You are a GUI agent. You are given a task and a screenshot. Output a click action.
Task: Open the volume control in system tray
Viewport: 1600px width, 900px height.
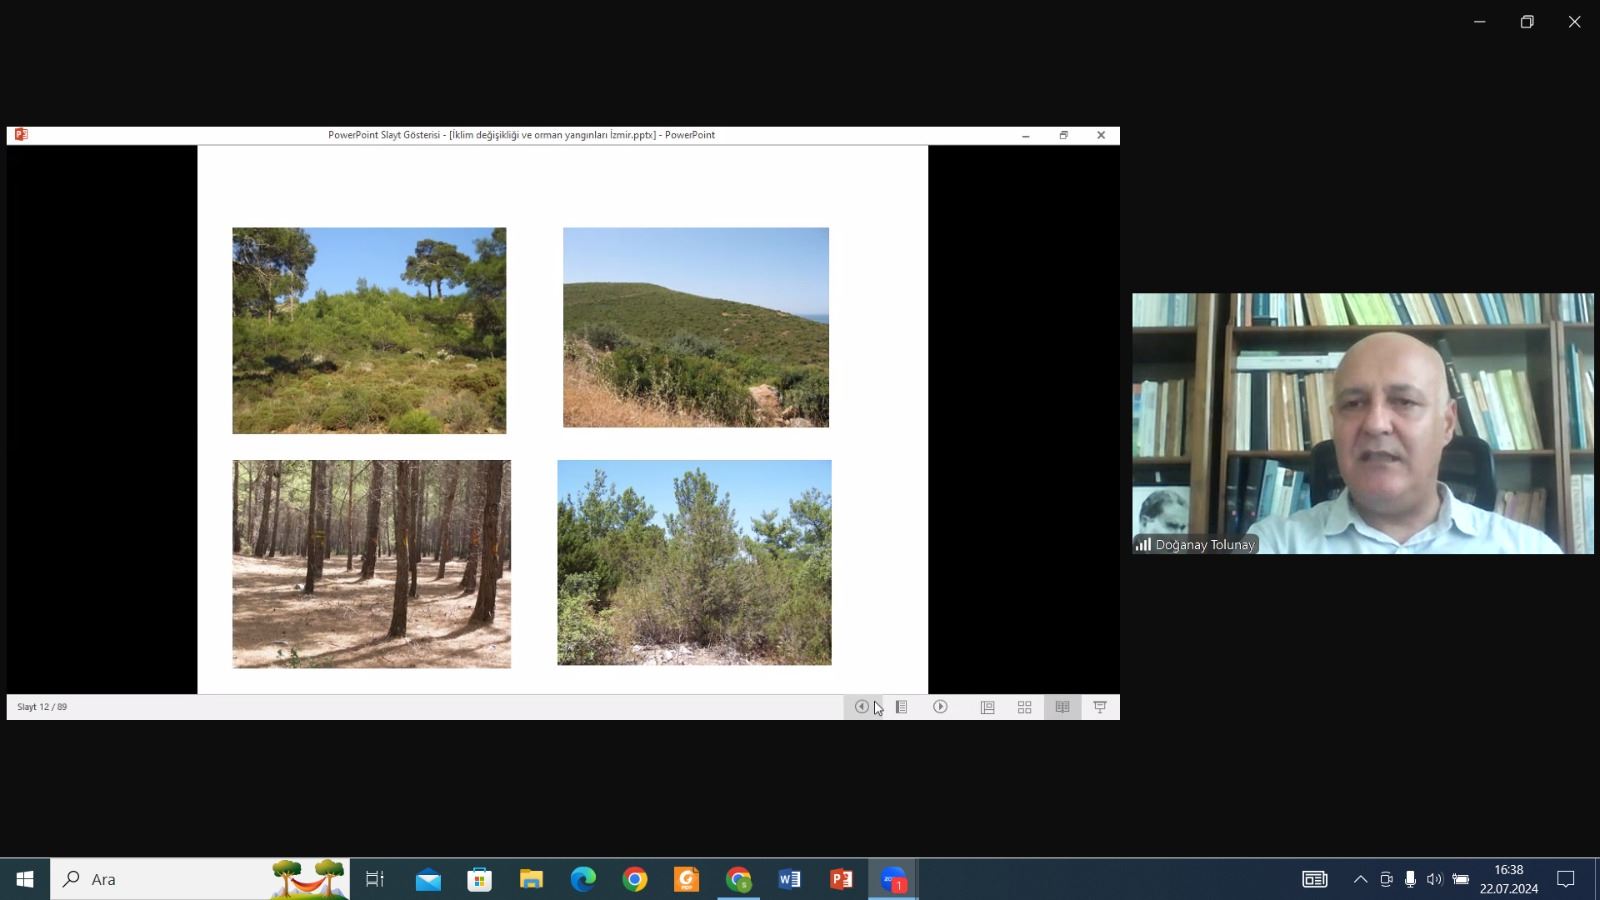pyautogui.click(x=1434, y=880)
